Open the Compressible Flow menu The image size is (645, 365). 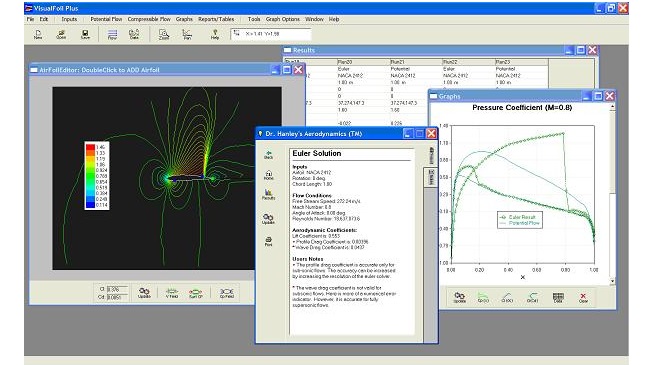pyautogui.click(x=149, y=19)
